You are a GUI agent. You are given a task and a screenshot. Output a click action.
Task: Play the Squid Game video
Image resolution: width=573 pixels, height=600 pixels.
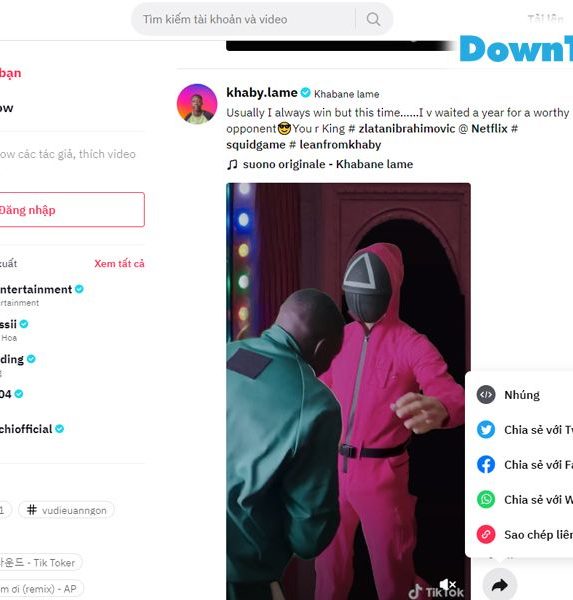[348, 391]
